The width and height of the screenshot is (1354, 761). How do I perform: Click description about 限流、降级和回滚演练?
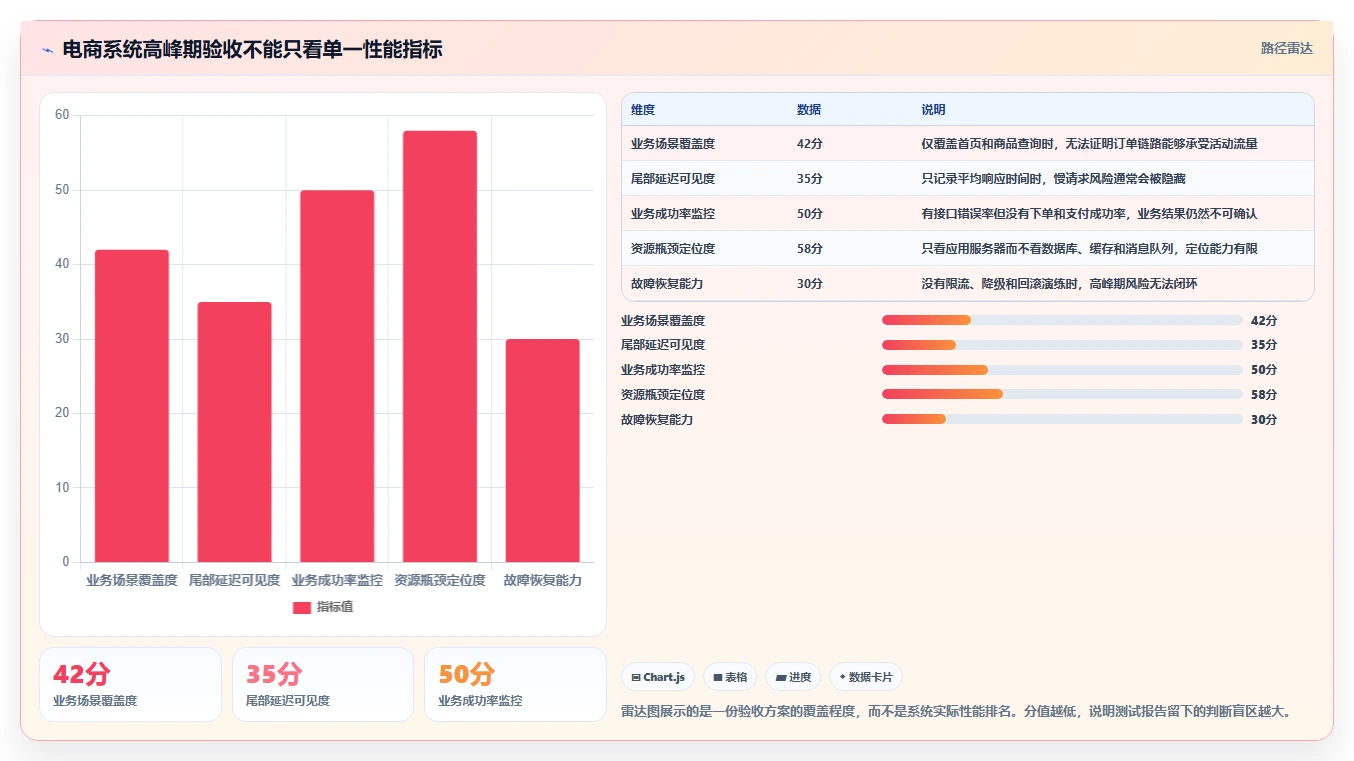pos(1059,284)
